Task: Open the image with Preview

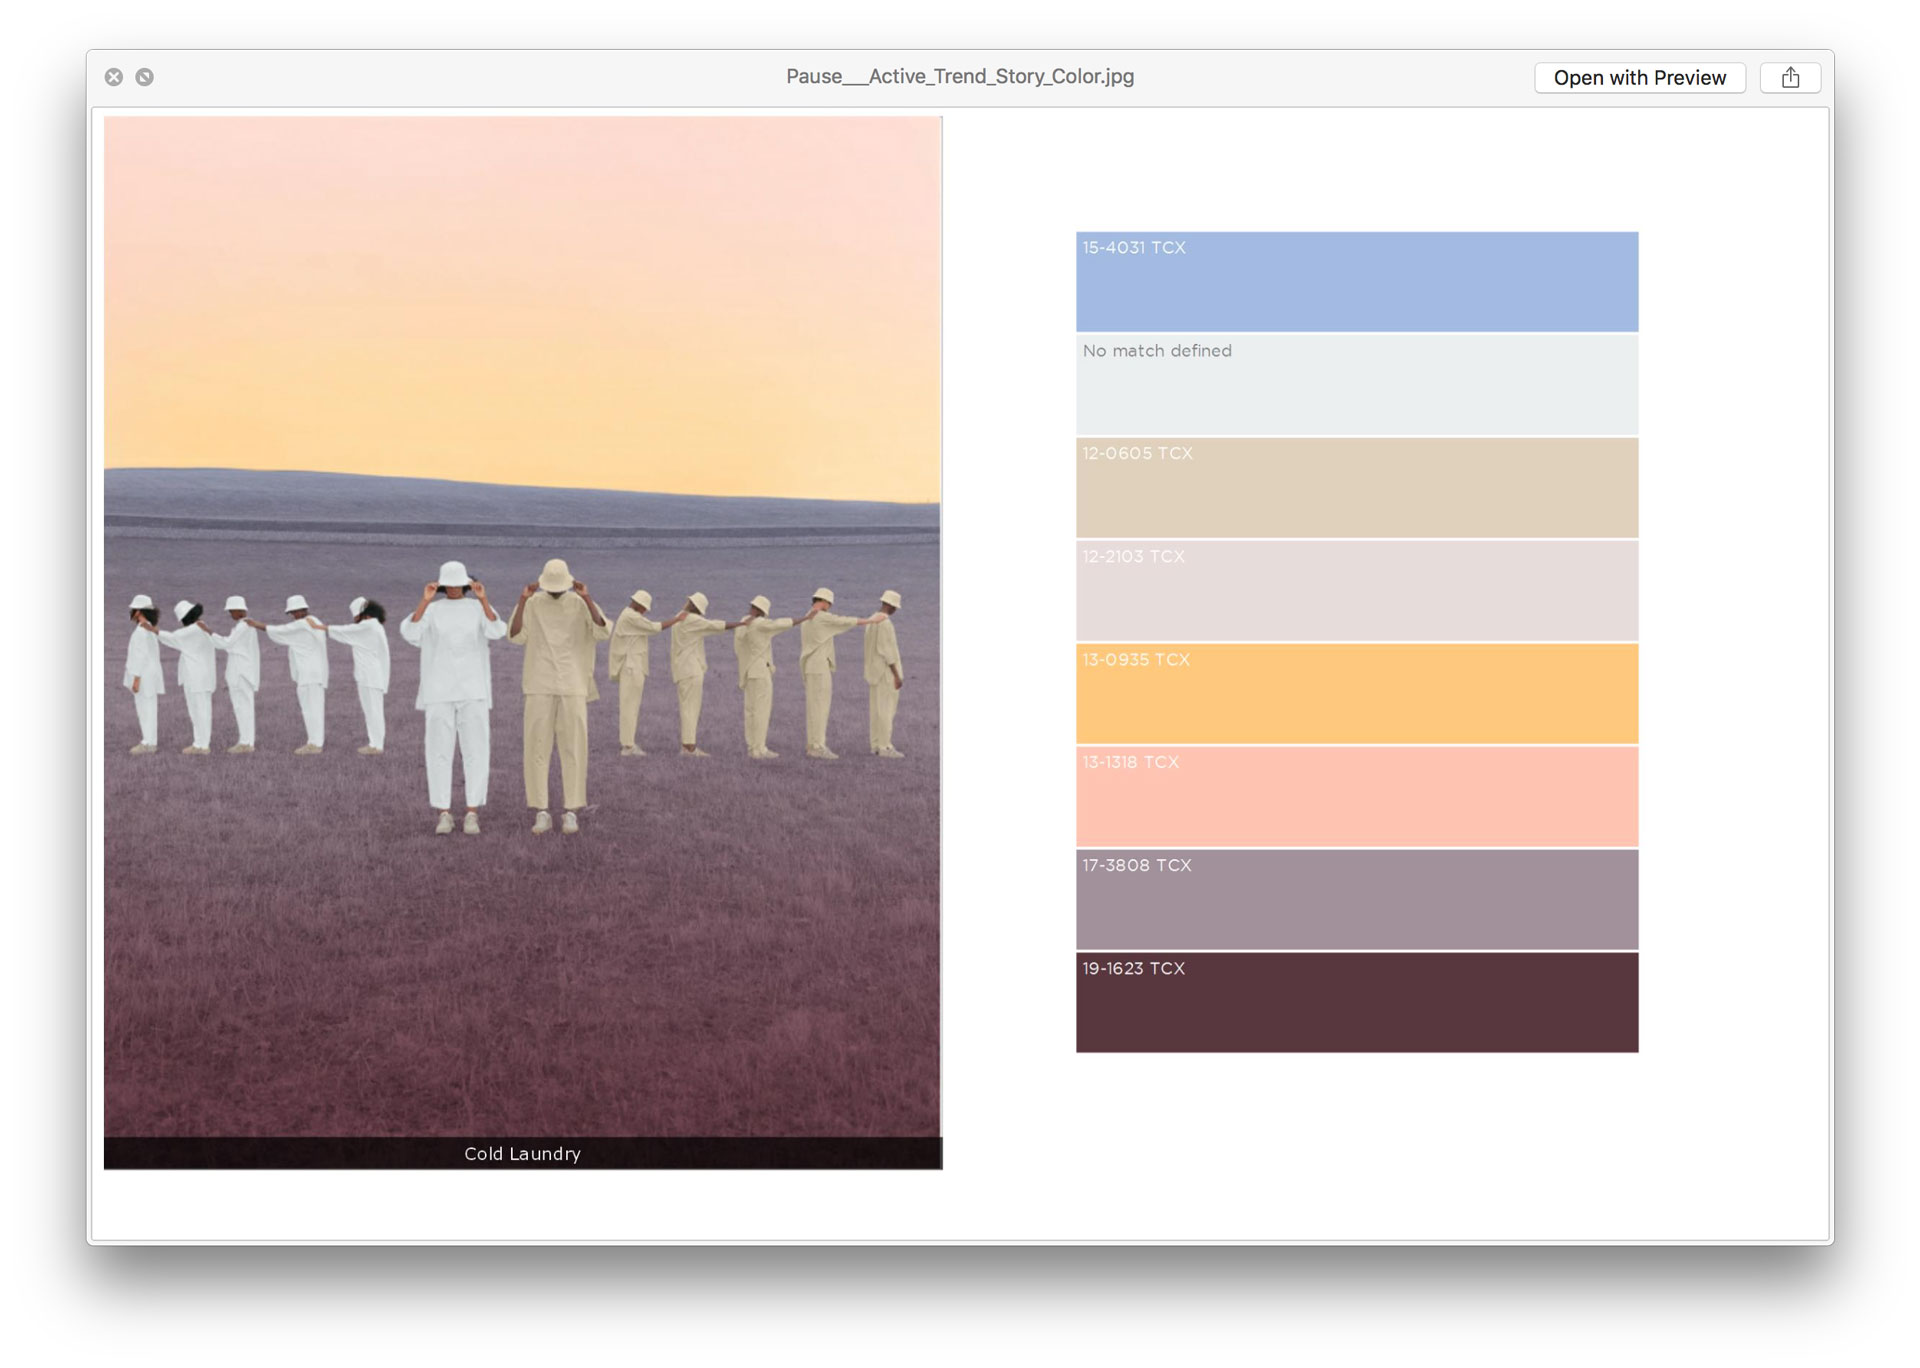Action: (1640, 78)
